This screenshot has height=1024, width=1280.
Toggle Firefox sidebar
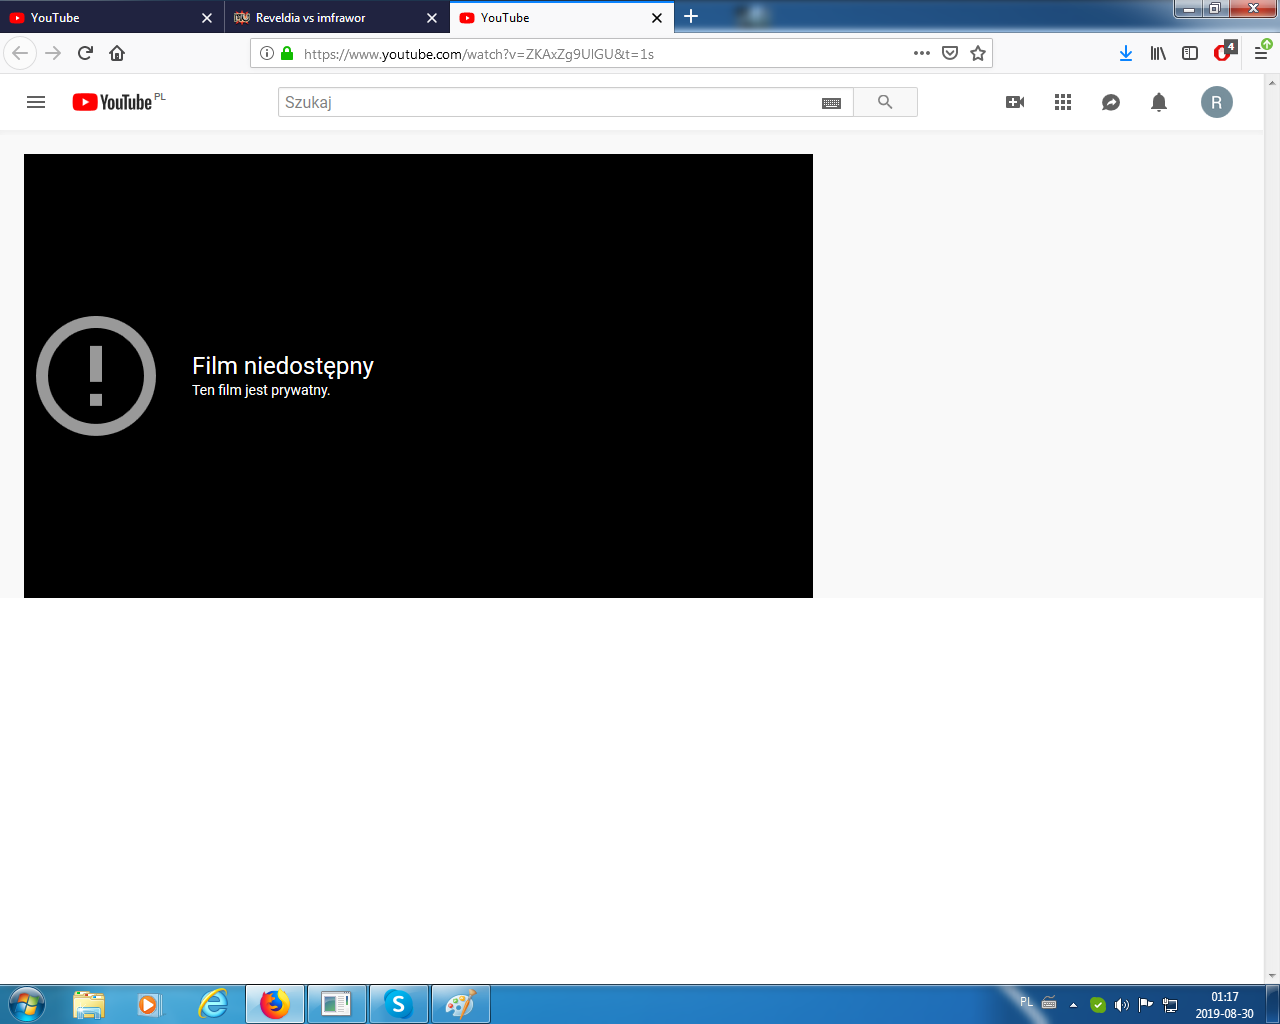click(x=1190, y=53)
